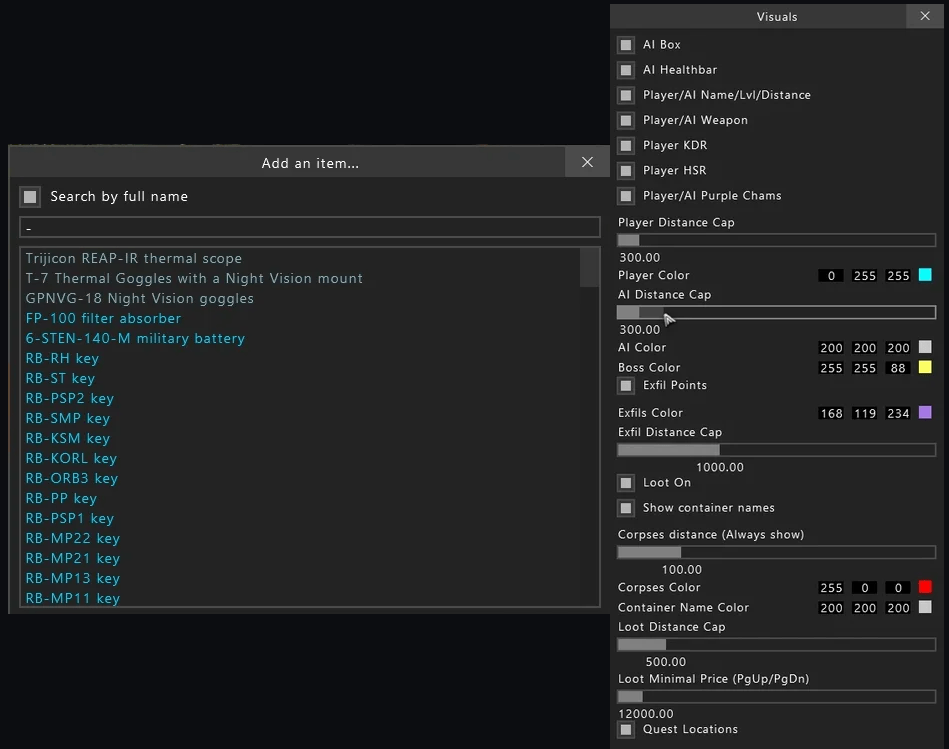The image size is (949, 749).
Task: Adjust Loot Distance Cap slider
Action: pyautogui.click(x=777, y=645)
